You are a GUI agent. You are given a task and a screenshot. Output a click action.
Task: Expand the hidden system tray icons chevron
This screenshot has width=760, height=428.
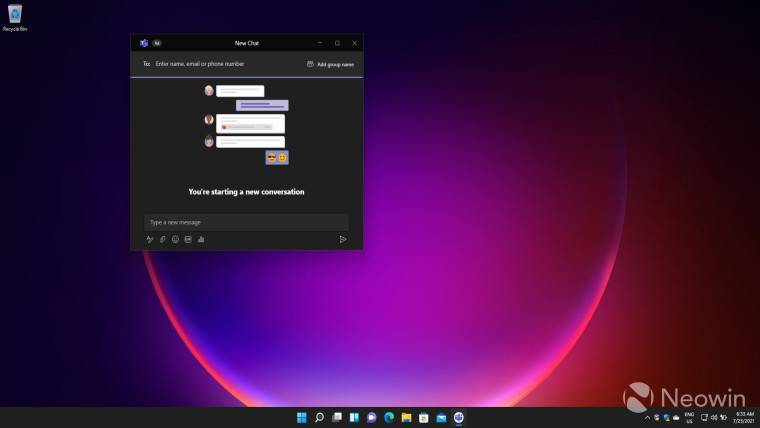(647, 417)
